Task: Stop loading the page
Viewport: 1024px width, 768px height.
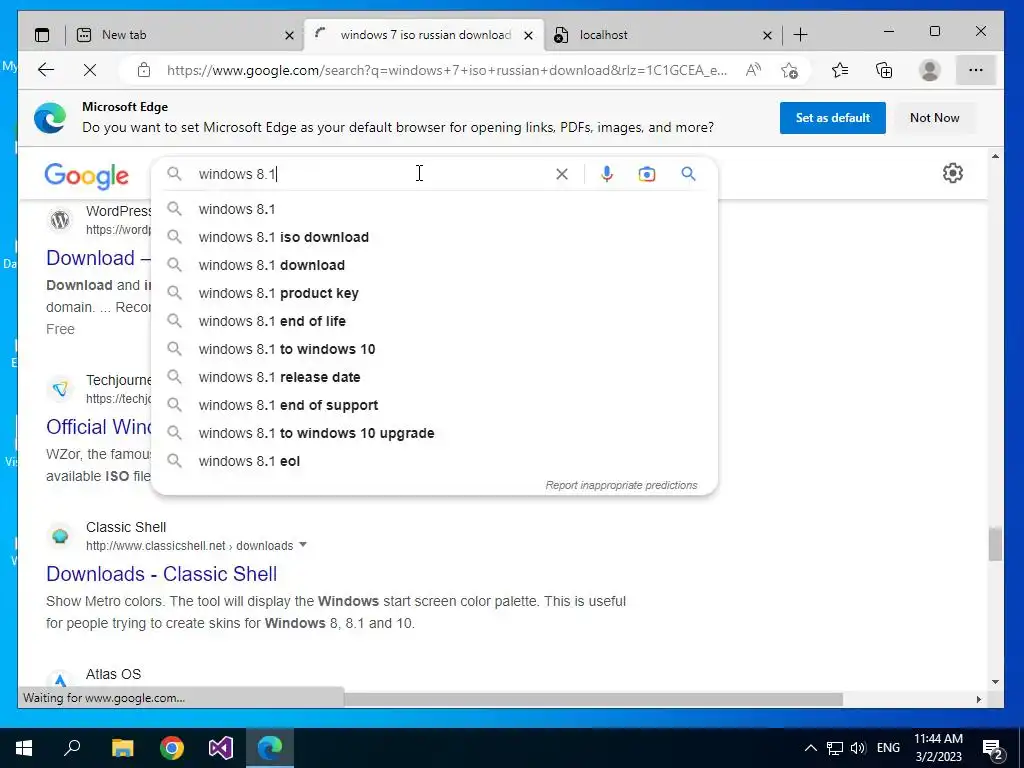Action: point(90,70)
